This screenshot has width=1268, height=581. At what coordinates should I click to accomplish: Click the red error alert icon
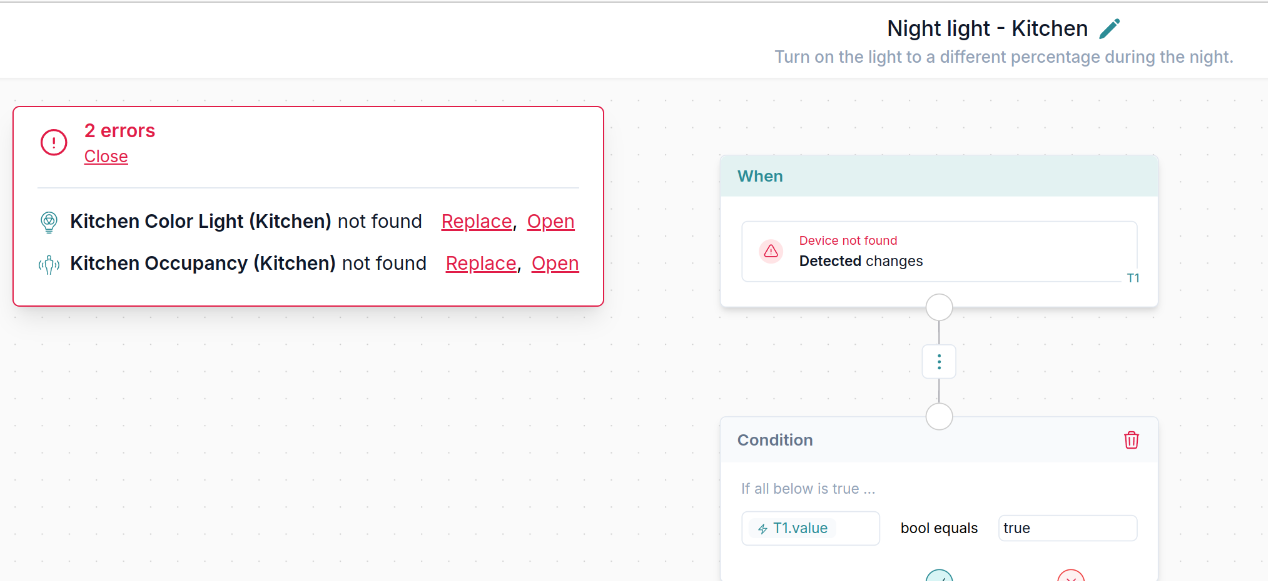[54, 143]
